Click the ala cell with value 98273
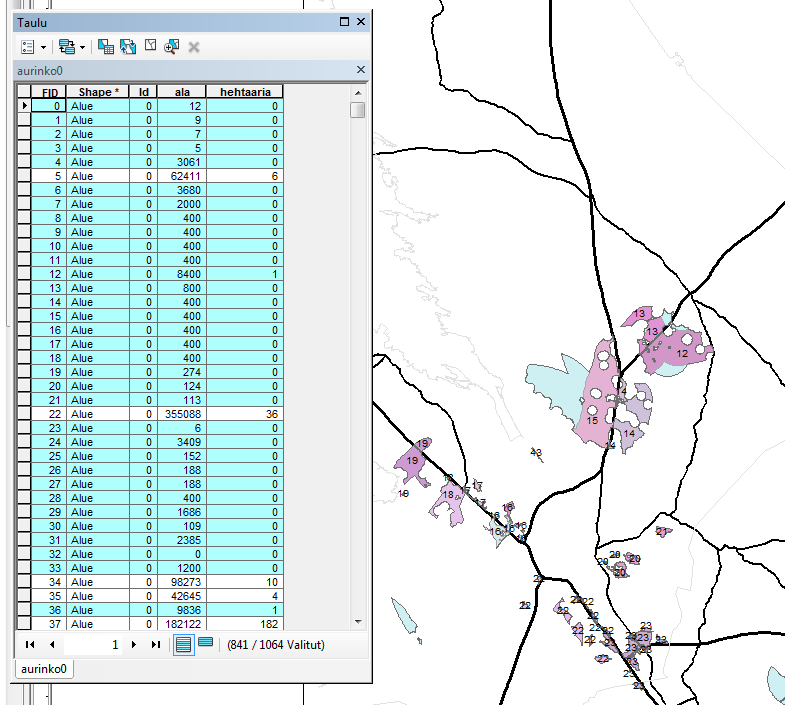Viewport: 785px width, 705px height. pos(182,582)
